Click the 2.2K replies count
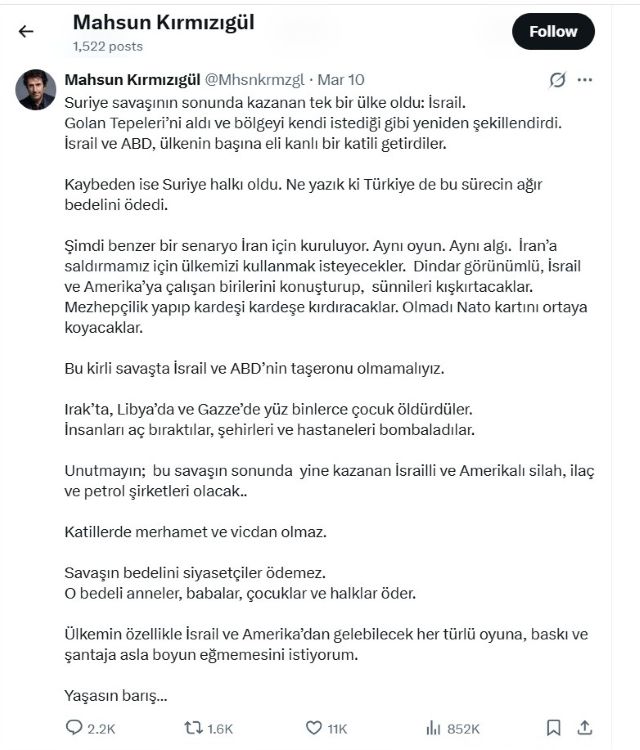Viewport: 640px width, 750px height. coord(101,728)
